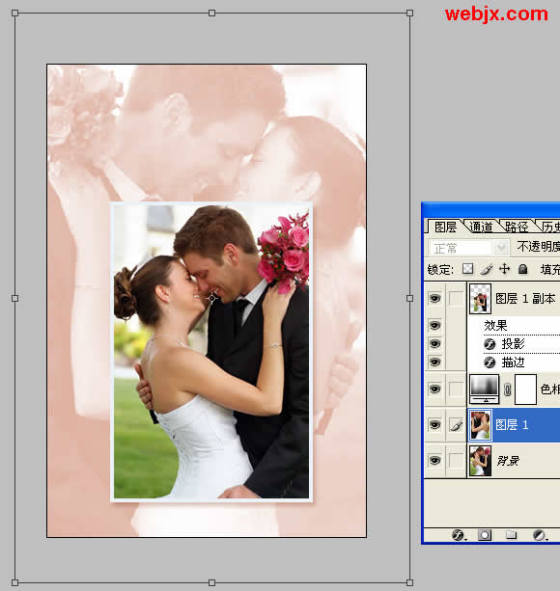Click the 背景 layer name
This screenshot has width=560, height=591.
508,461
